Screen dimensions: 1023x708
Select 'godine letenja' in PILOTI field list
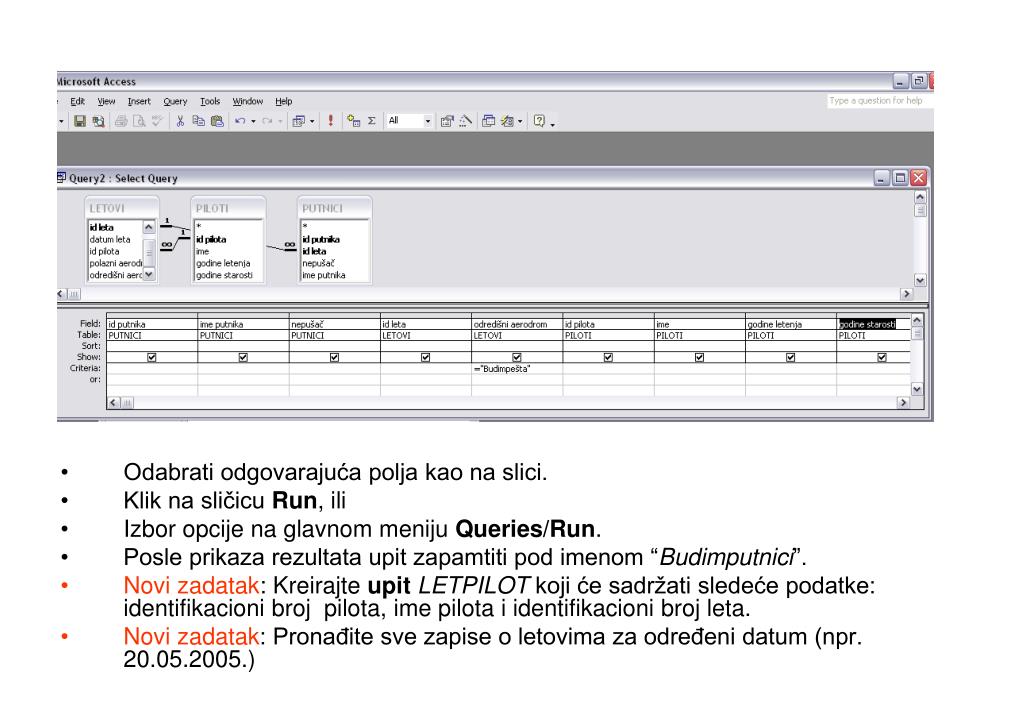pos(223,264)
